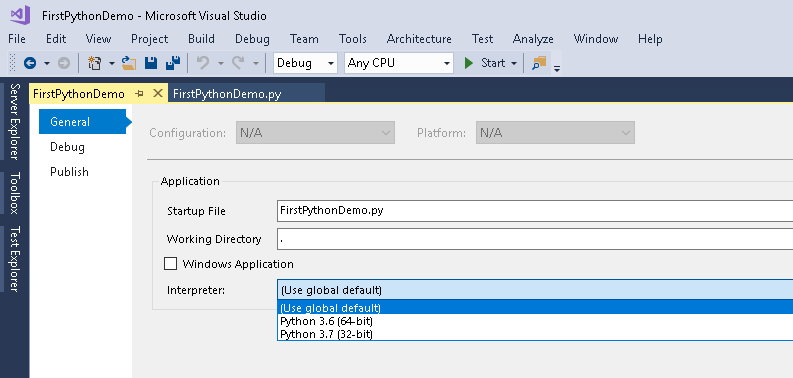Open the Debug properties page
The height and width of the screenshot is (378, 793).
pyautogui.click(x=67, y=147)
